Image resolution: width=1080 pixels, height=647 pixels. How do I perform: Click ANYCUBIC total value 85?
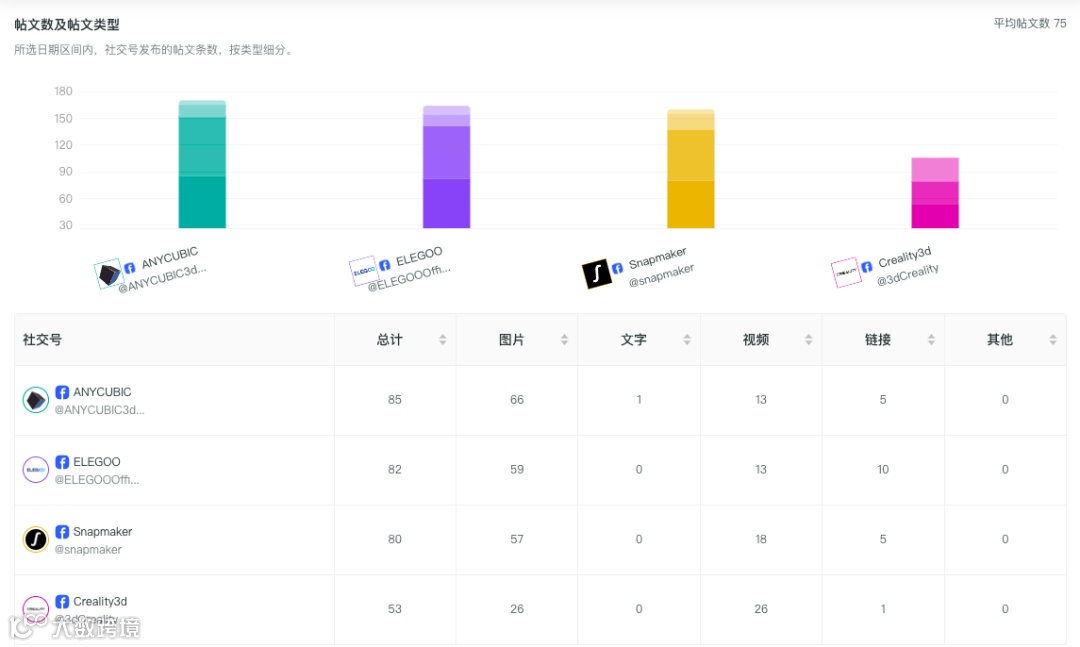click(395, 400)
